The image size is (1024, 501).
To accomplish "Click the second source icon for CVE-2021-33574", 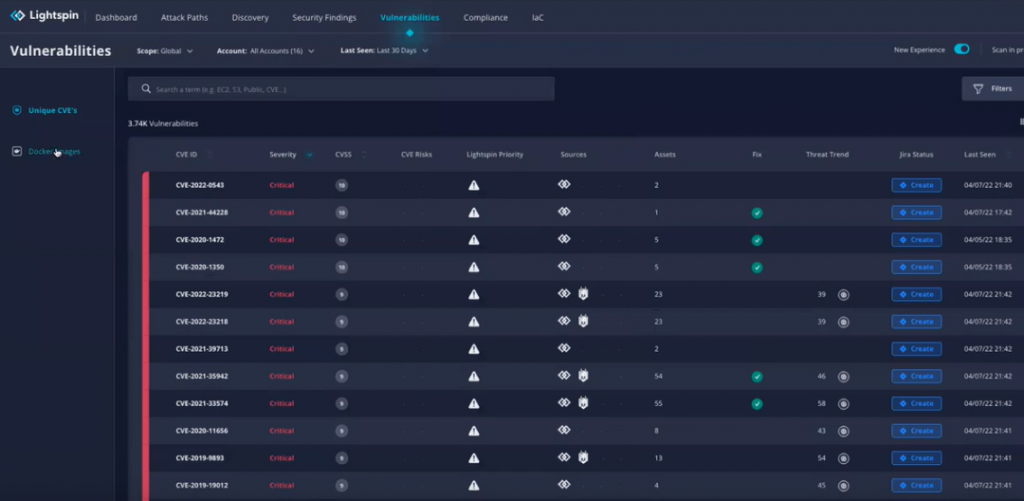I will click(583, 403).
